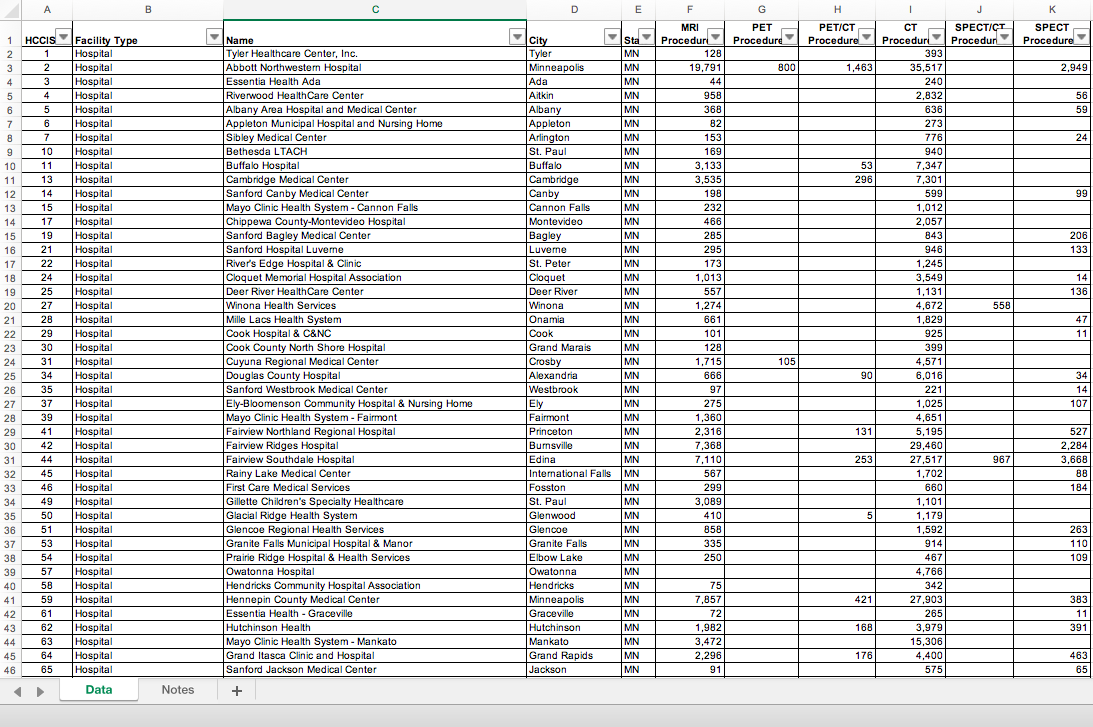Click the CT value 35,517

(x=910, y=68)
